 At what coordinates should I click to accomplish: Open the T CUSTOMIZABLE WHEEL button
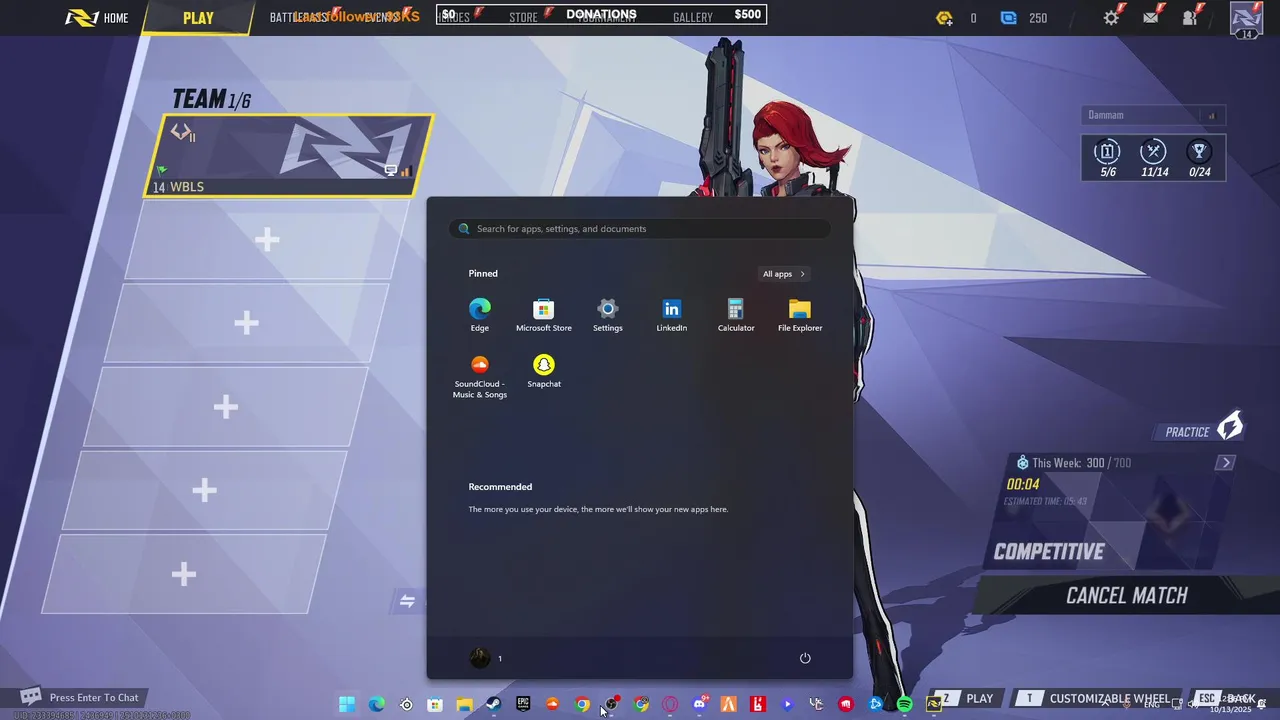[x=1097, y=698]
